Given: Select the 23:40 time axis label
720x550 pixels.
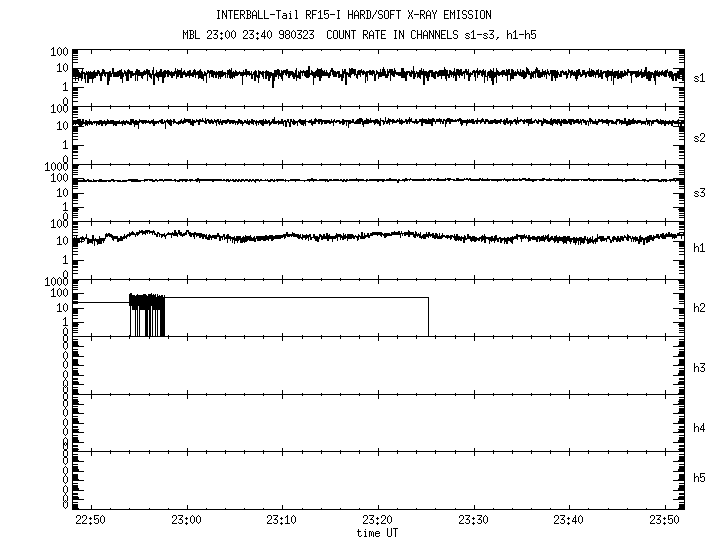Looking at the screenshot, I should coord(569,520).
